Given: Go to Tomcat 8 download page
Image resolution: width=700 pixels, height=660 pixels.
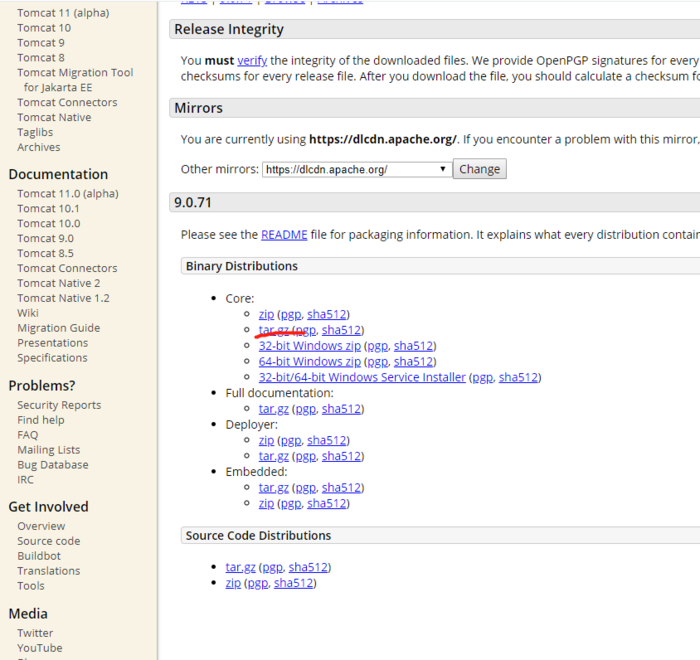Looking at the screenshot, I should pyautogui.click(x=41, y=58).
